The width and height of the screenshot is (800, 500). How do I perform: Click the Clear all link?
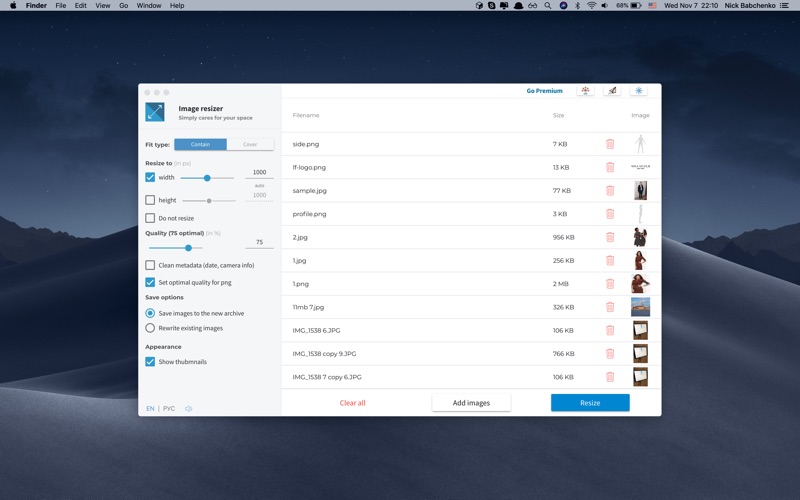coord(353,403)
